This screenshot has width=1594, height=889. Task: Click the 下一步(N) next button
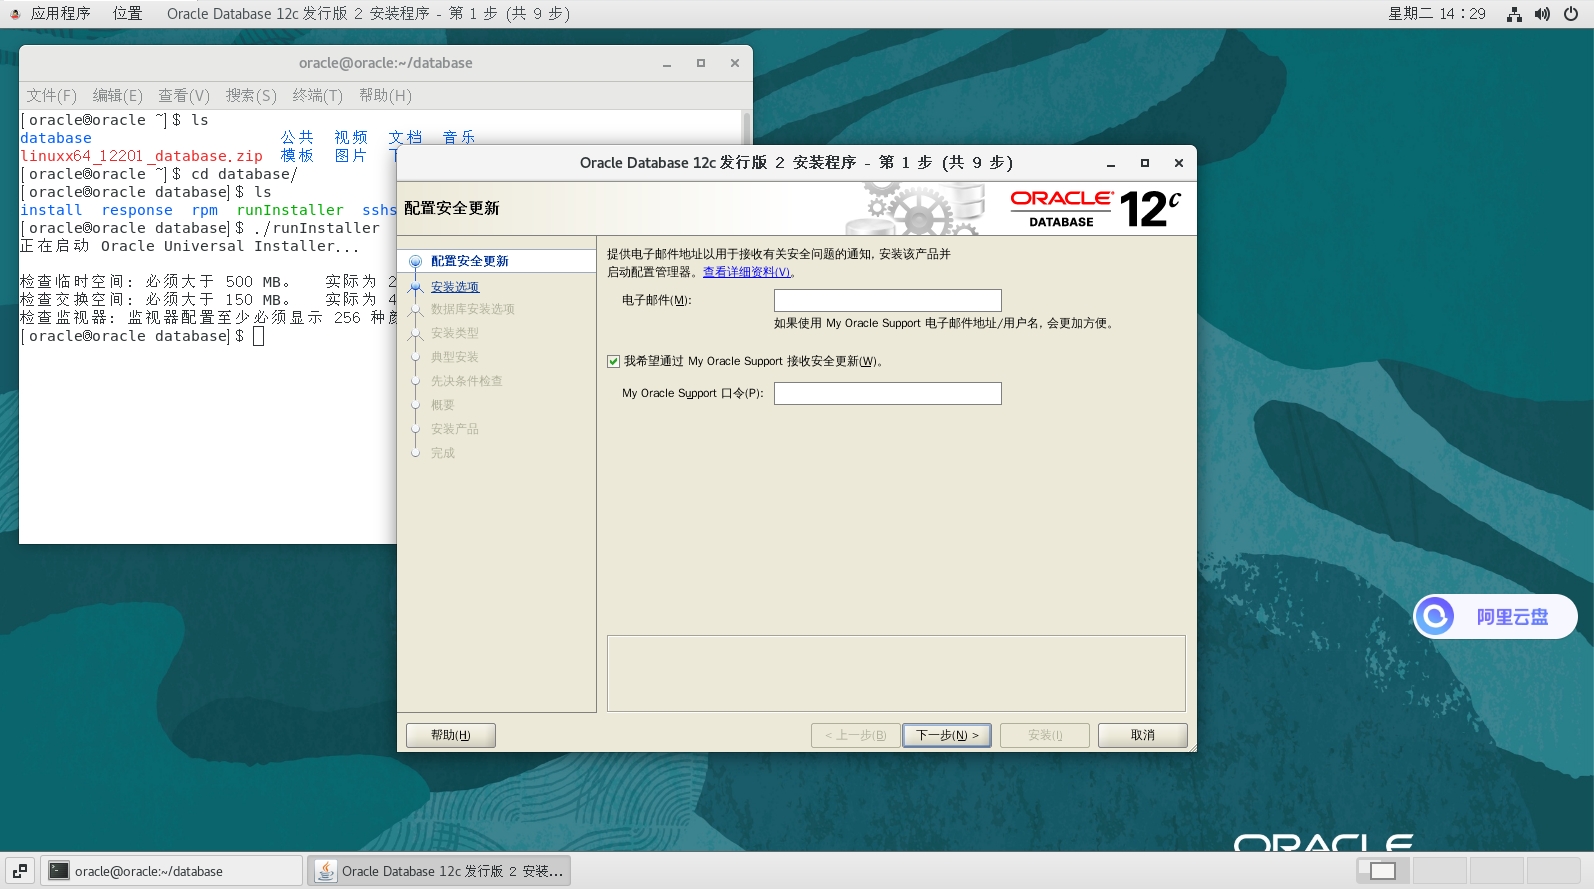point(947,735)
